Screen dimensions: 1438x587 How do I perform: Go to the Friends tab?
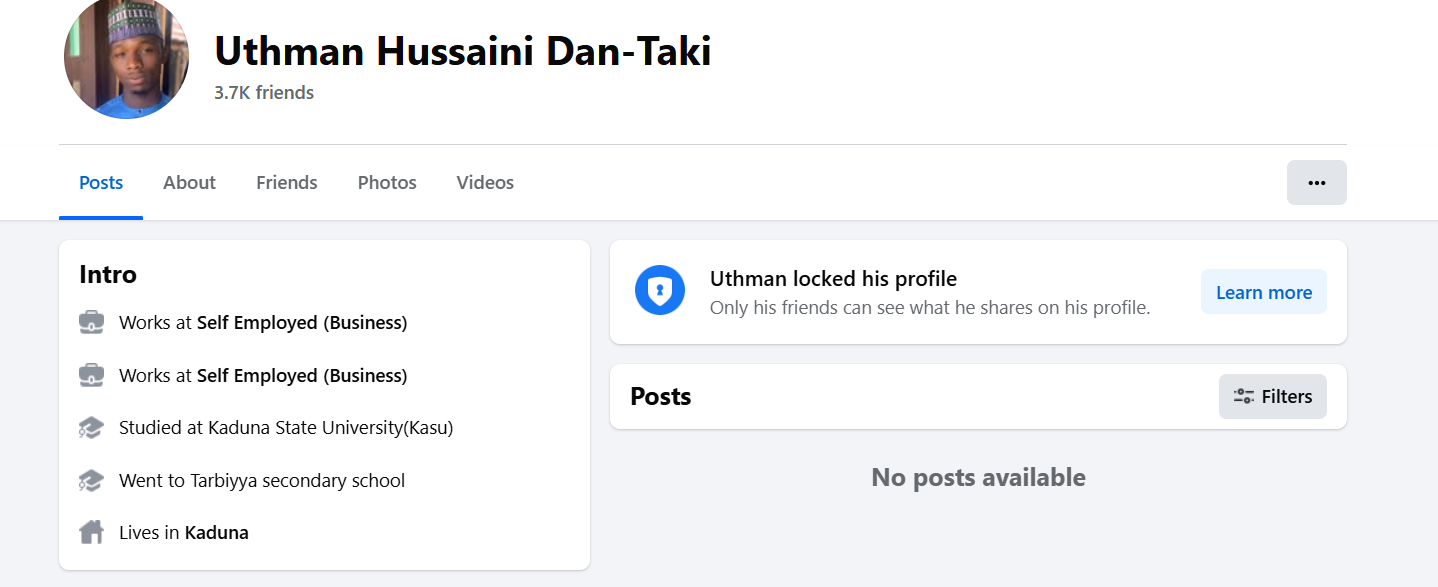point(287,183)
